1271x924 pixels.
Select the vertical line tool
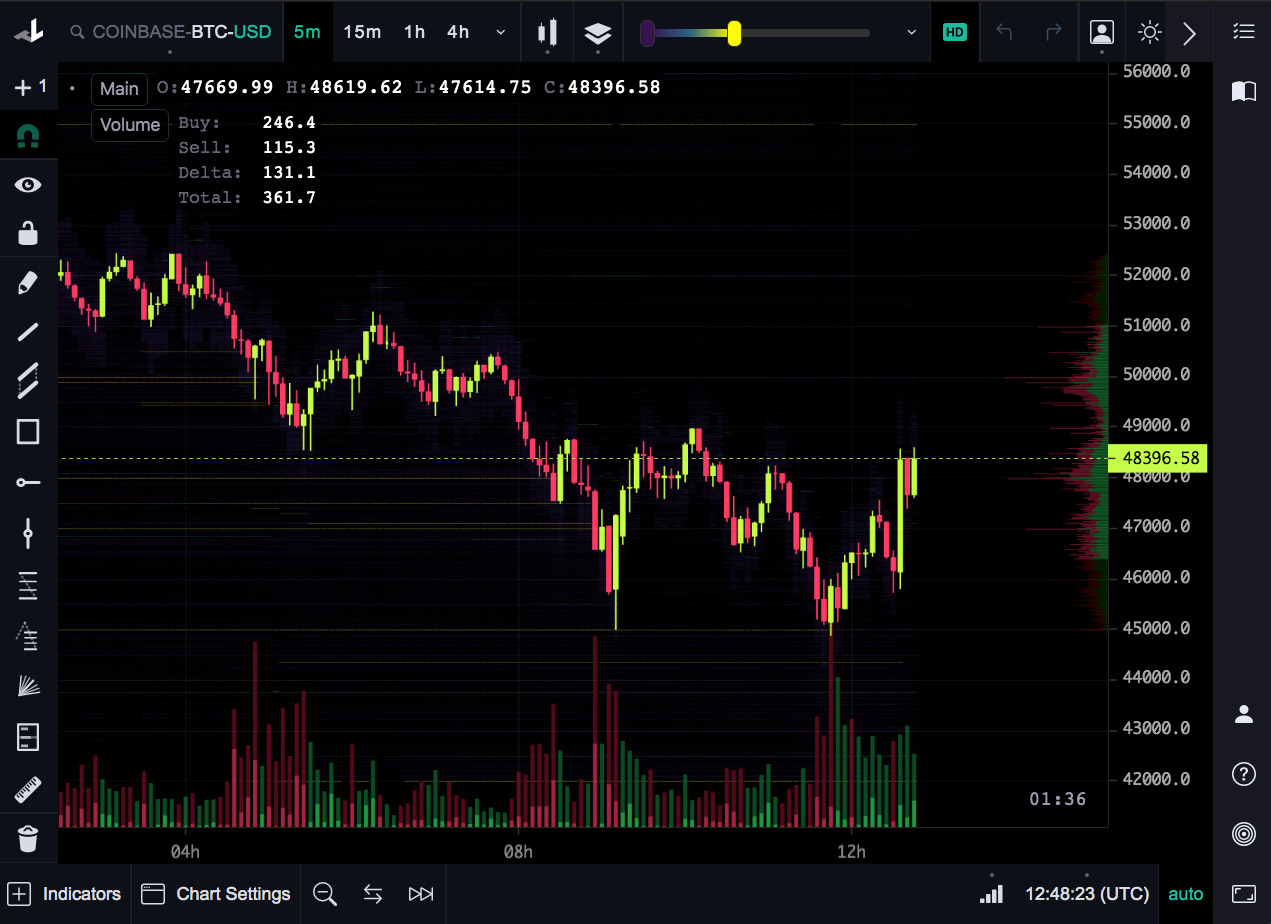pos(28,533)
